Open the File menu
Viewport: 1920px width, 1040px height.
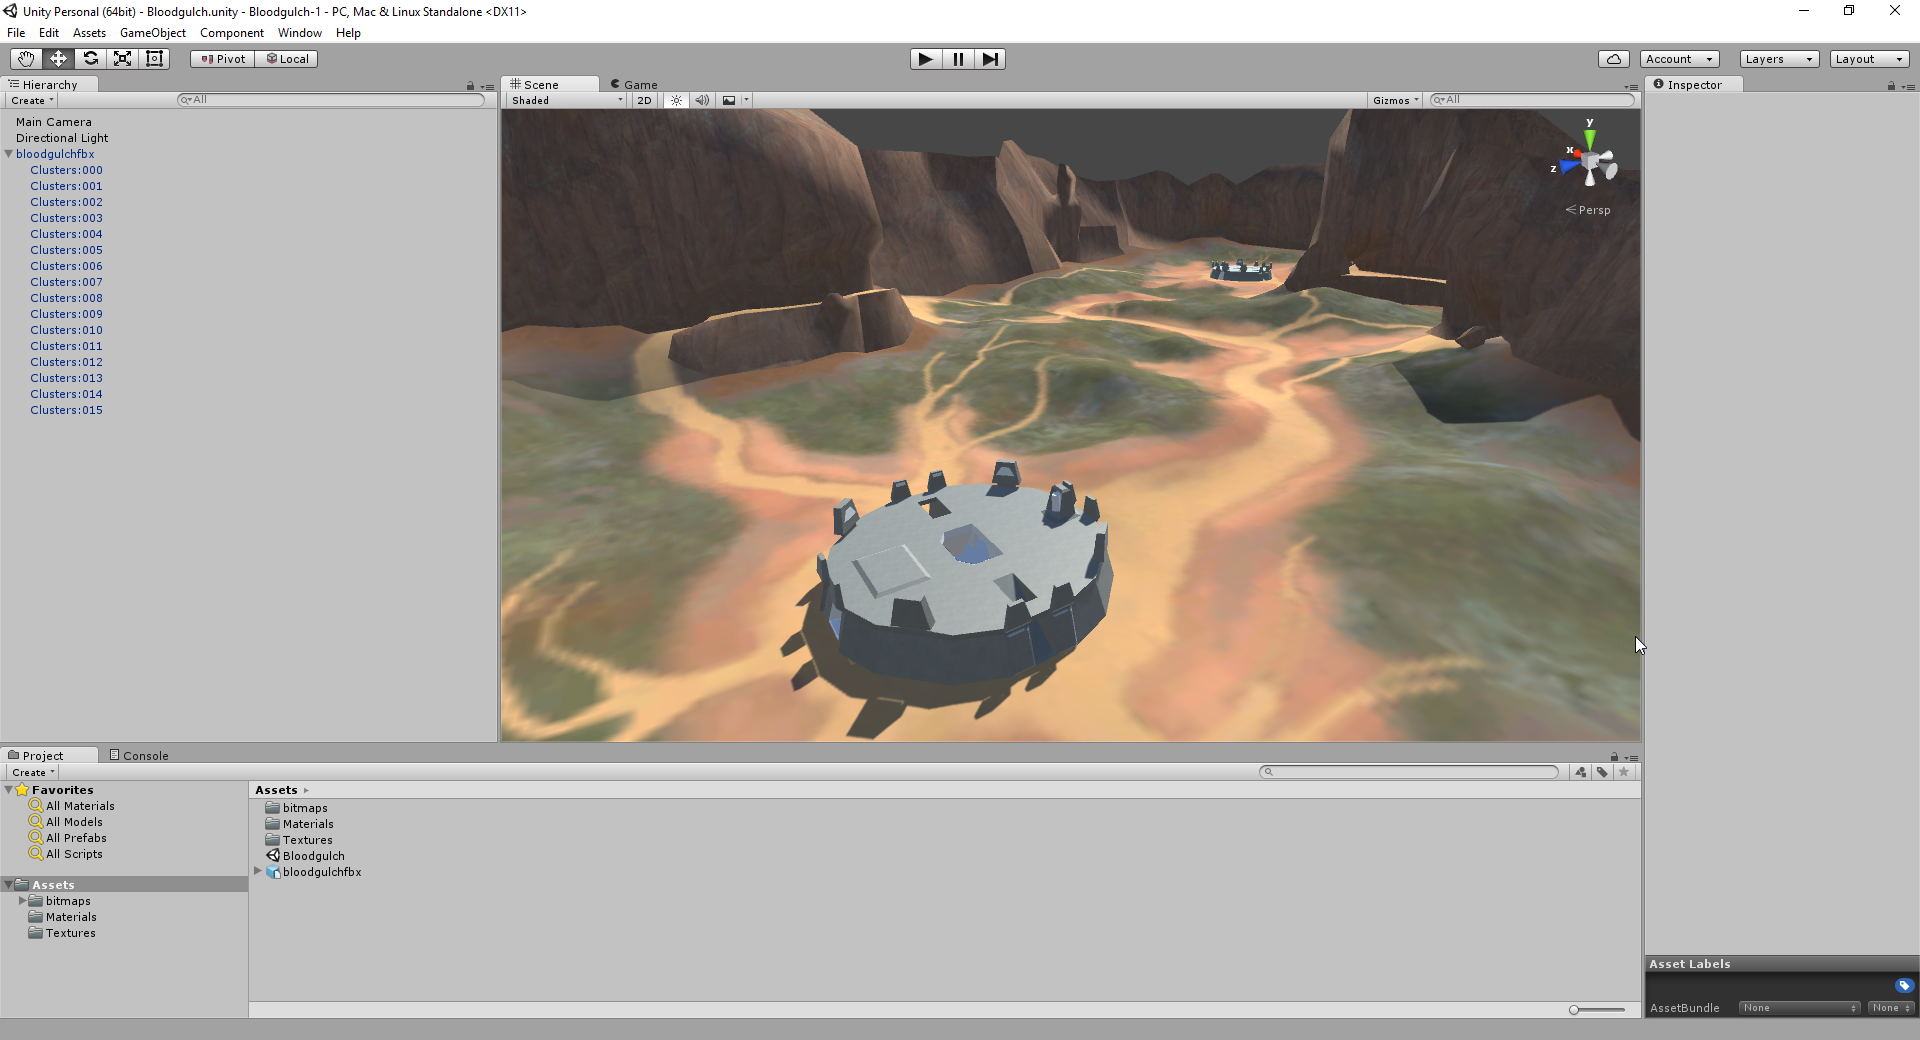(16, 33)
